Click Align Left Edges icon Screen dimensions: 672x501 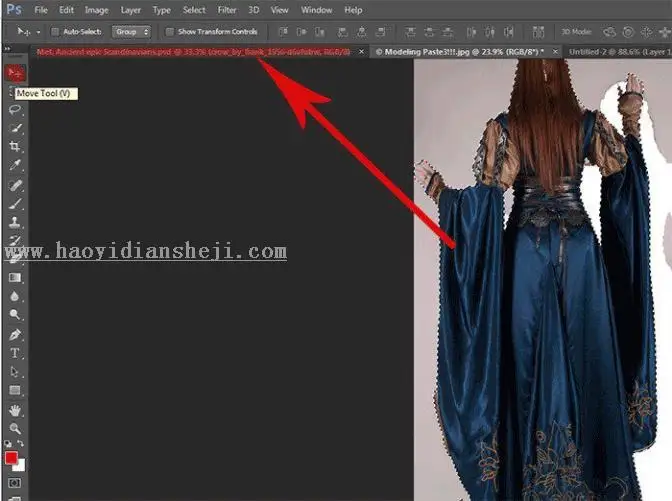coord(342,32)
